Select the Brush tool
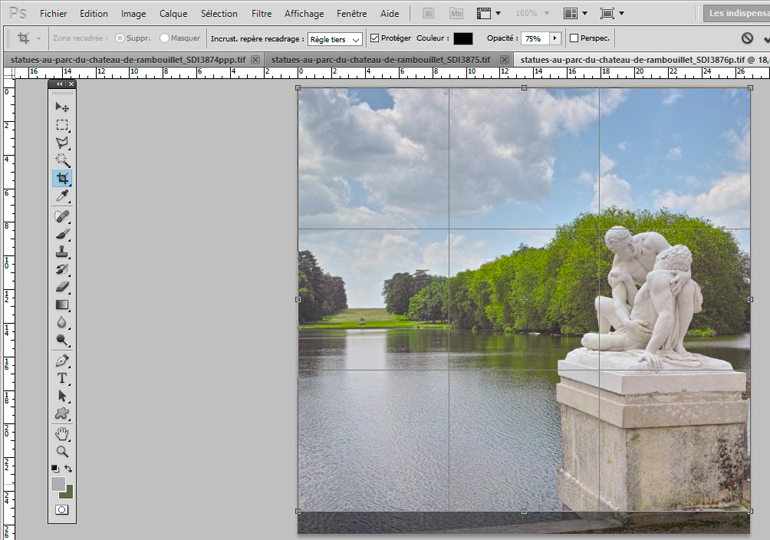The image size is (770, 540). click(x=62, y=234)
